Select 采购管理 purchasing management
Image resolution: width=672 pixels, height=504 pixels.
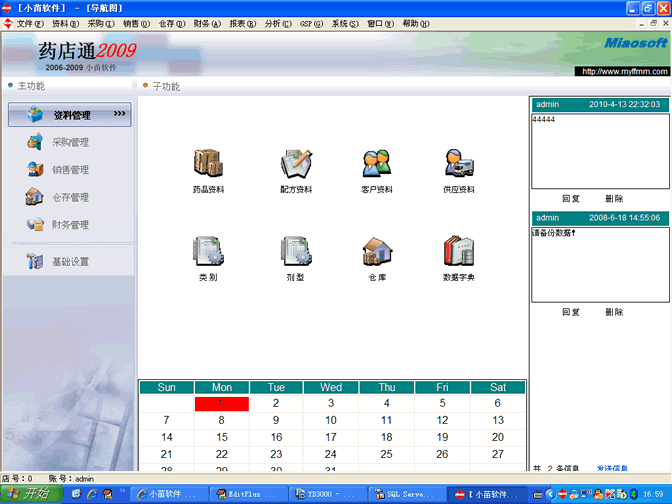70,142
